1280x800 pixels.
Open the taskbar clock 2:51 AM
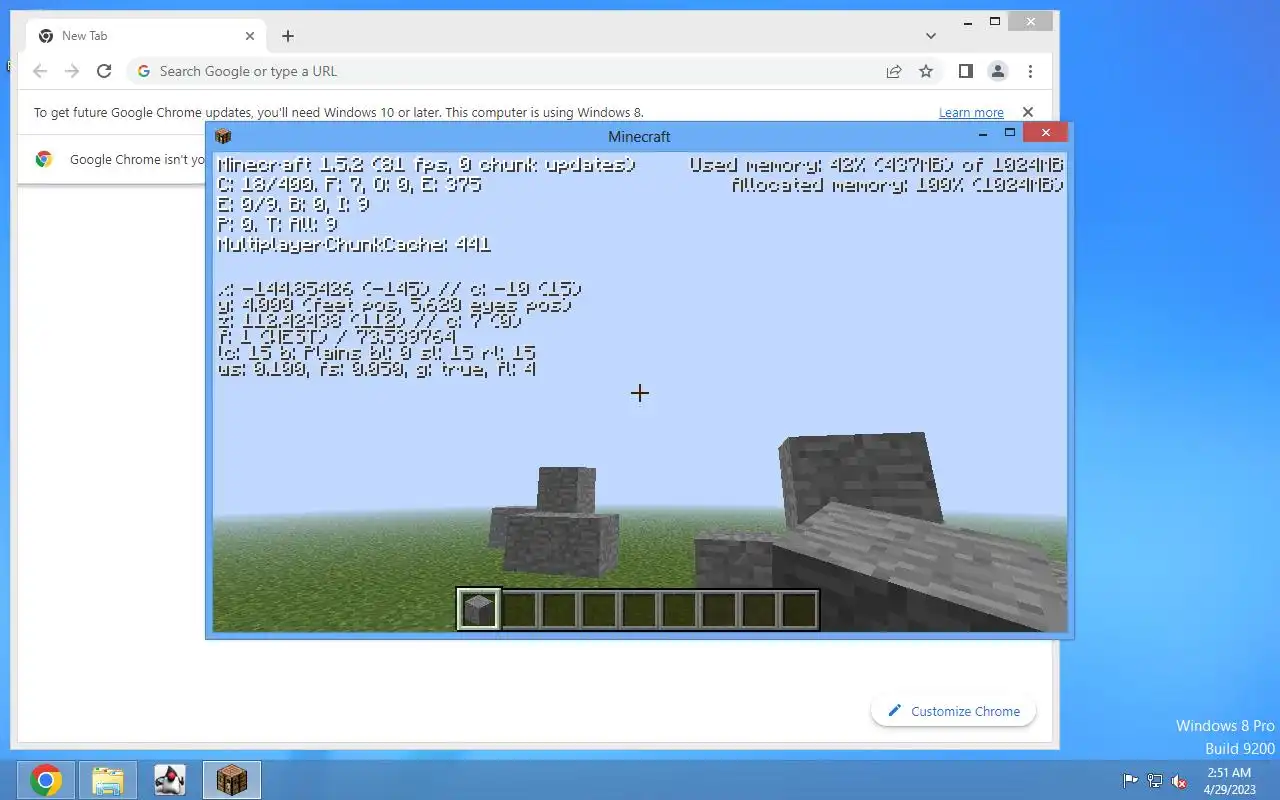pyautogui.click(x=1229, y=781)
